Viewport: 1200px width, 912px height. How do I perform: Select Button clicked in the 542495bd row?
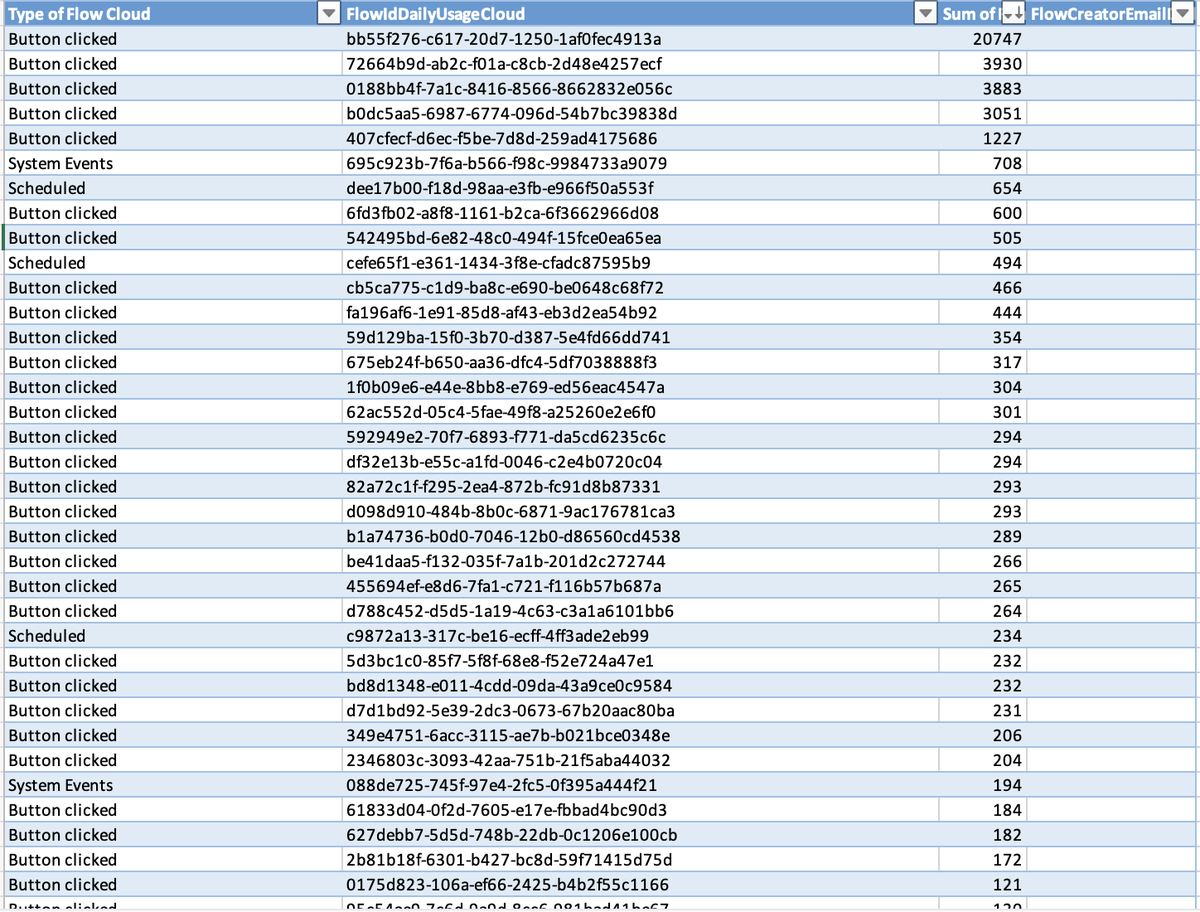click(172, 238)
